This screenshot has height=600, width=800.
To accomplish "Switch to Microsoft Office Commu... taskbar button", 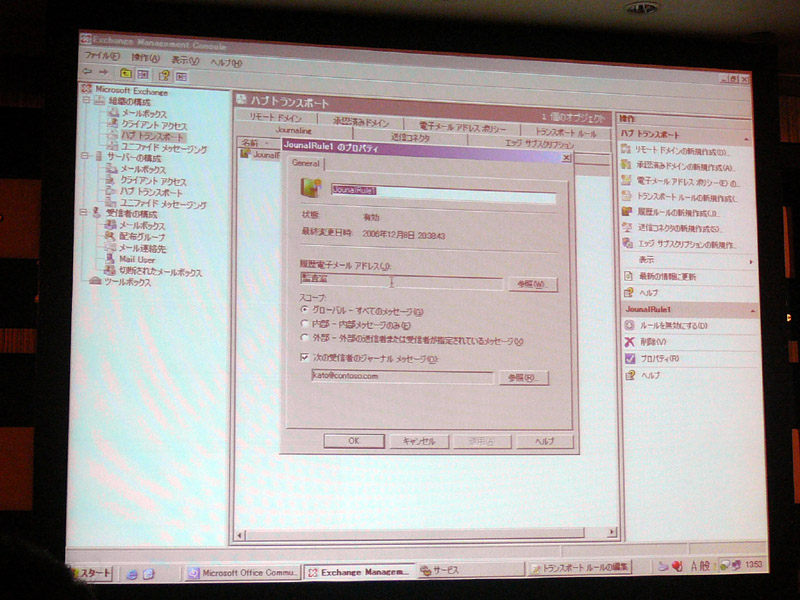I will (243, 573).
